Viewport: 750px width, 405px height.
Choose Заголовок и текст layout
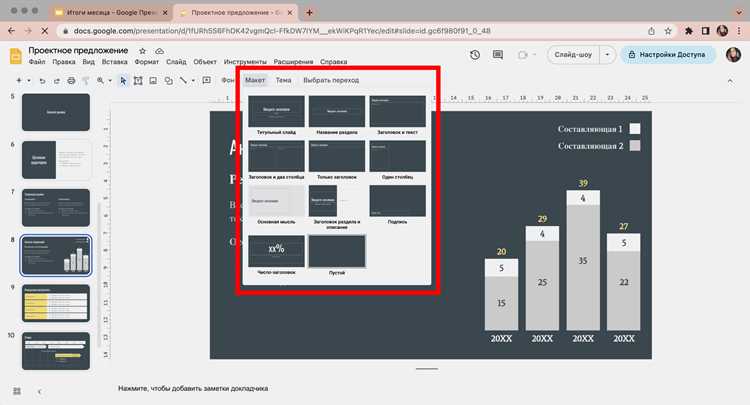tap(397, 115)
